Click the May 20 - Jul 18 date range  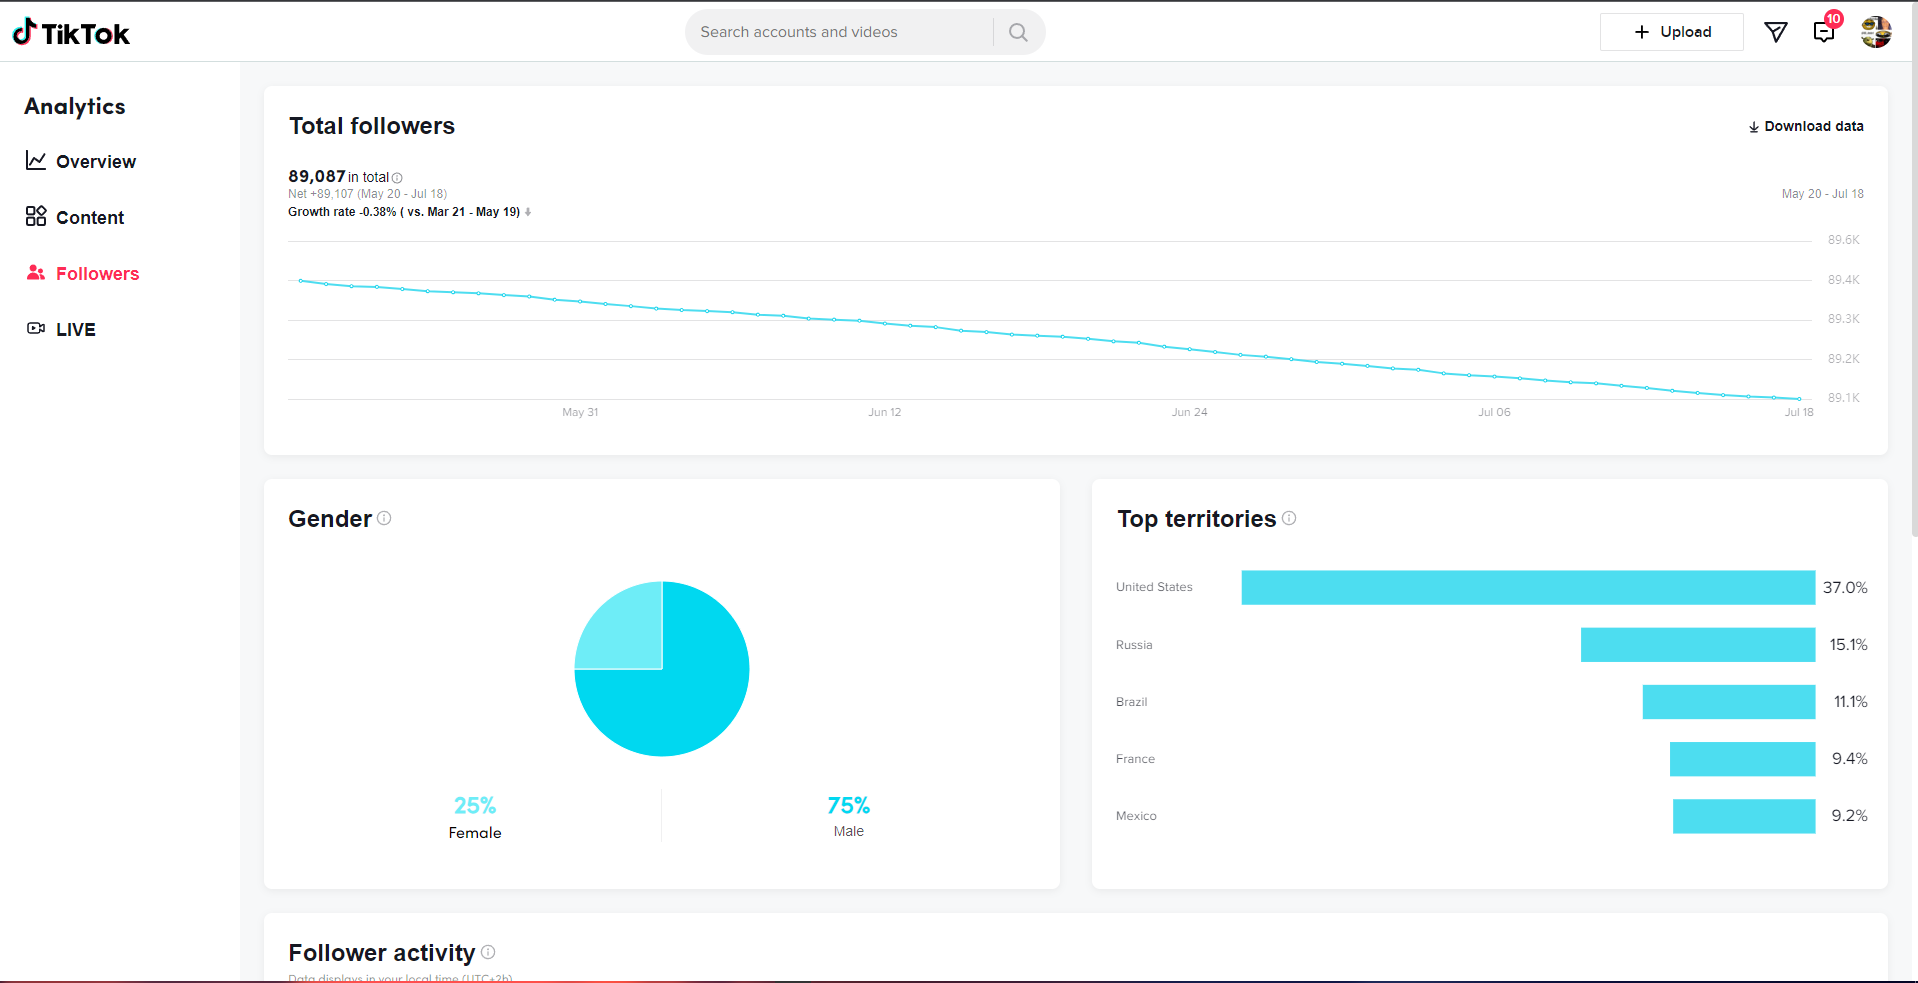(1822, 194)
